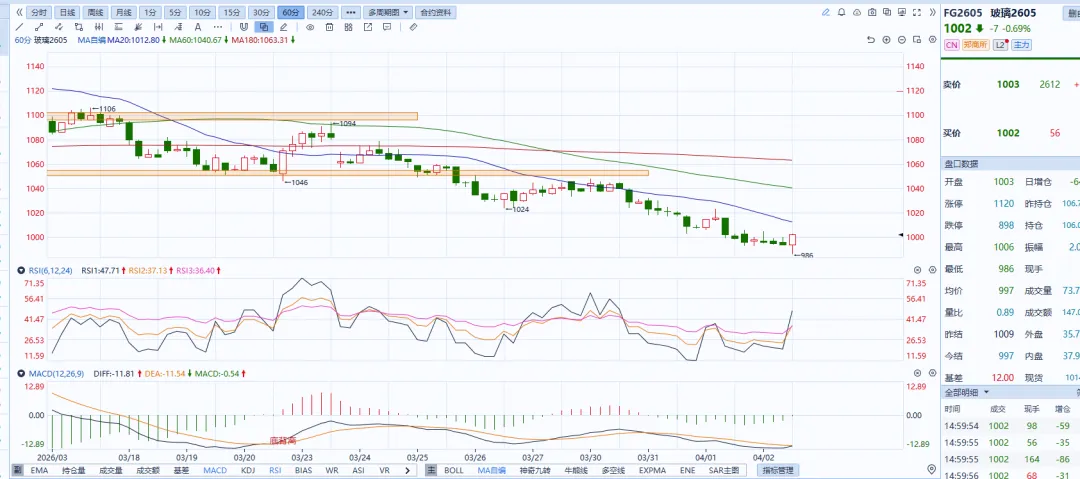Expand more periods ellipsis button
This screenshot has height=479, width=1080.
(351, 12)
